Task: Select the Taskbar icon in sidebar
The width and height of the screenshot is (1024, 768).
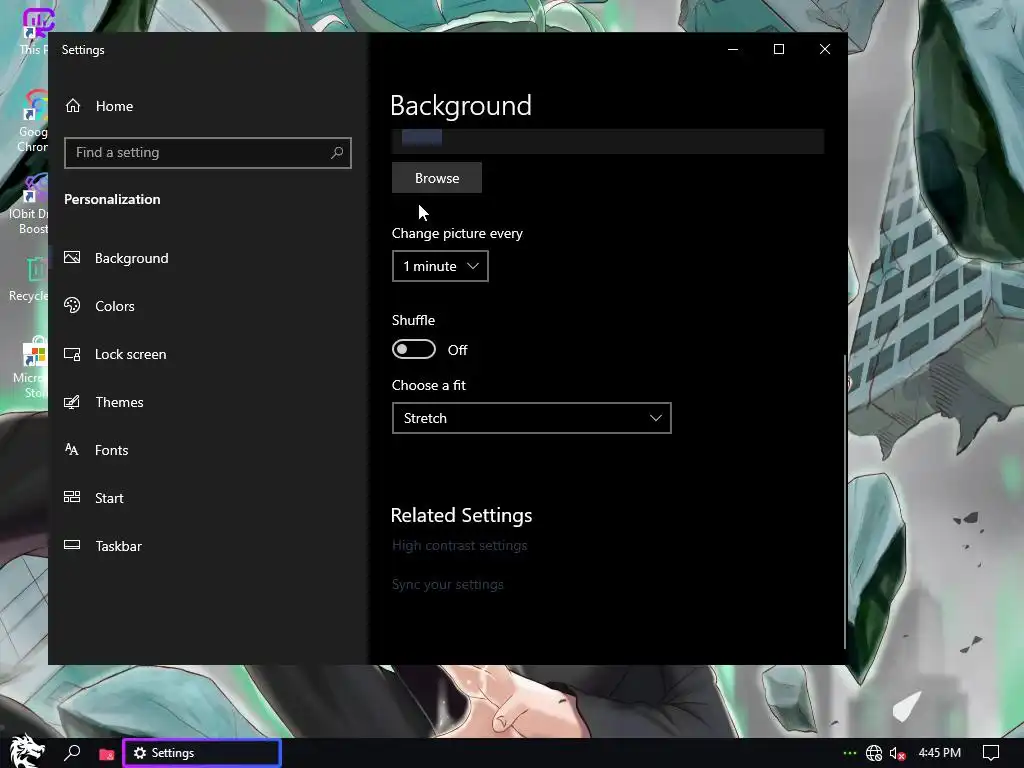Action: pos(72,545)
